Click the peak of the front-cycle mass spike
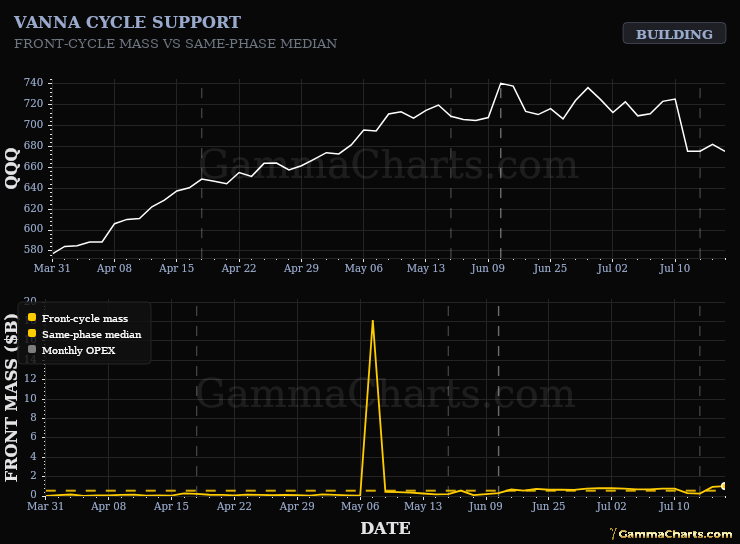Image resolution: width=740 pixels, height=544 pixels. point(373,321)
